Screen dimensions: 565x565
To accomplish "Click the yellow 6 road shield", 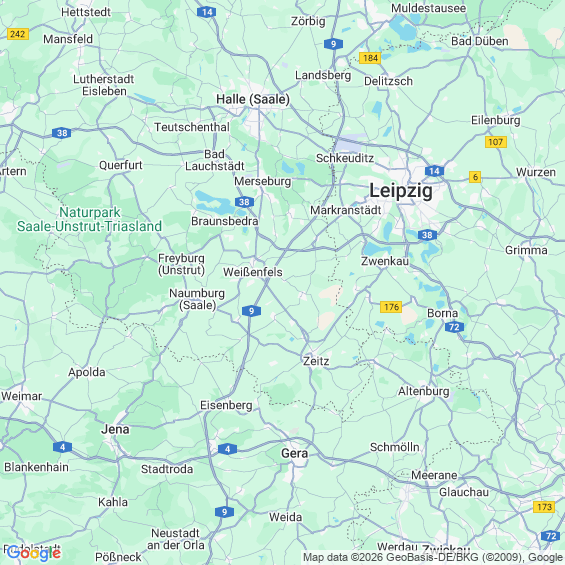I will click(475, 177).
